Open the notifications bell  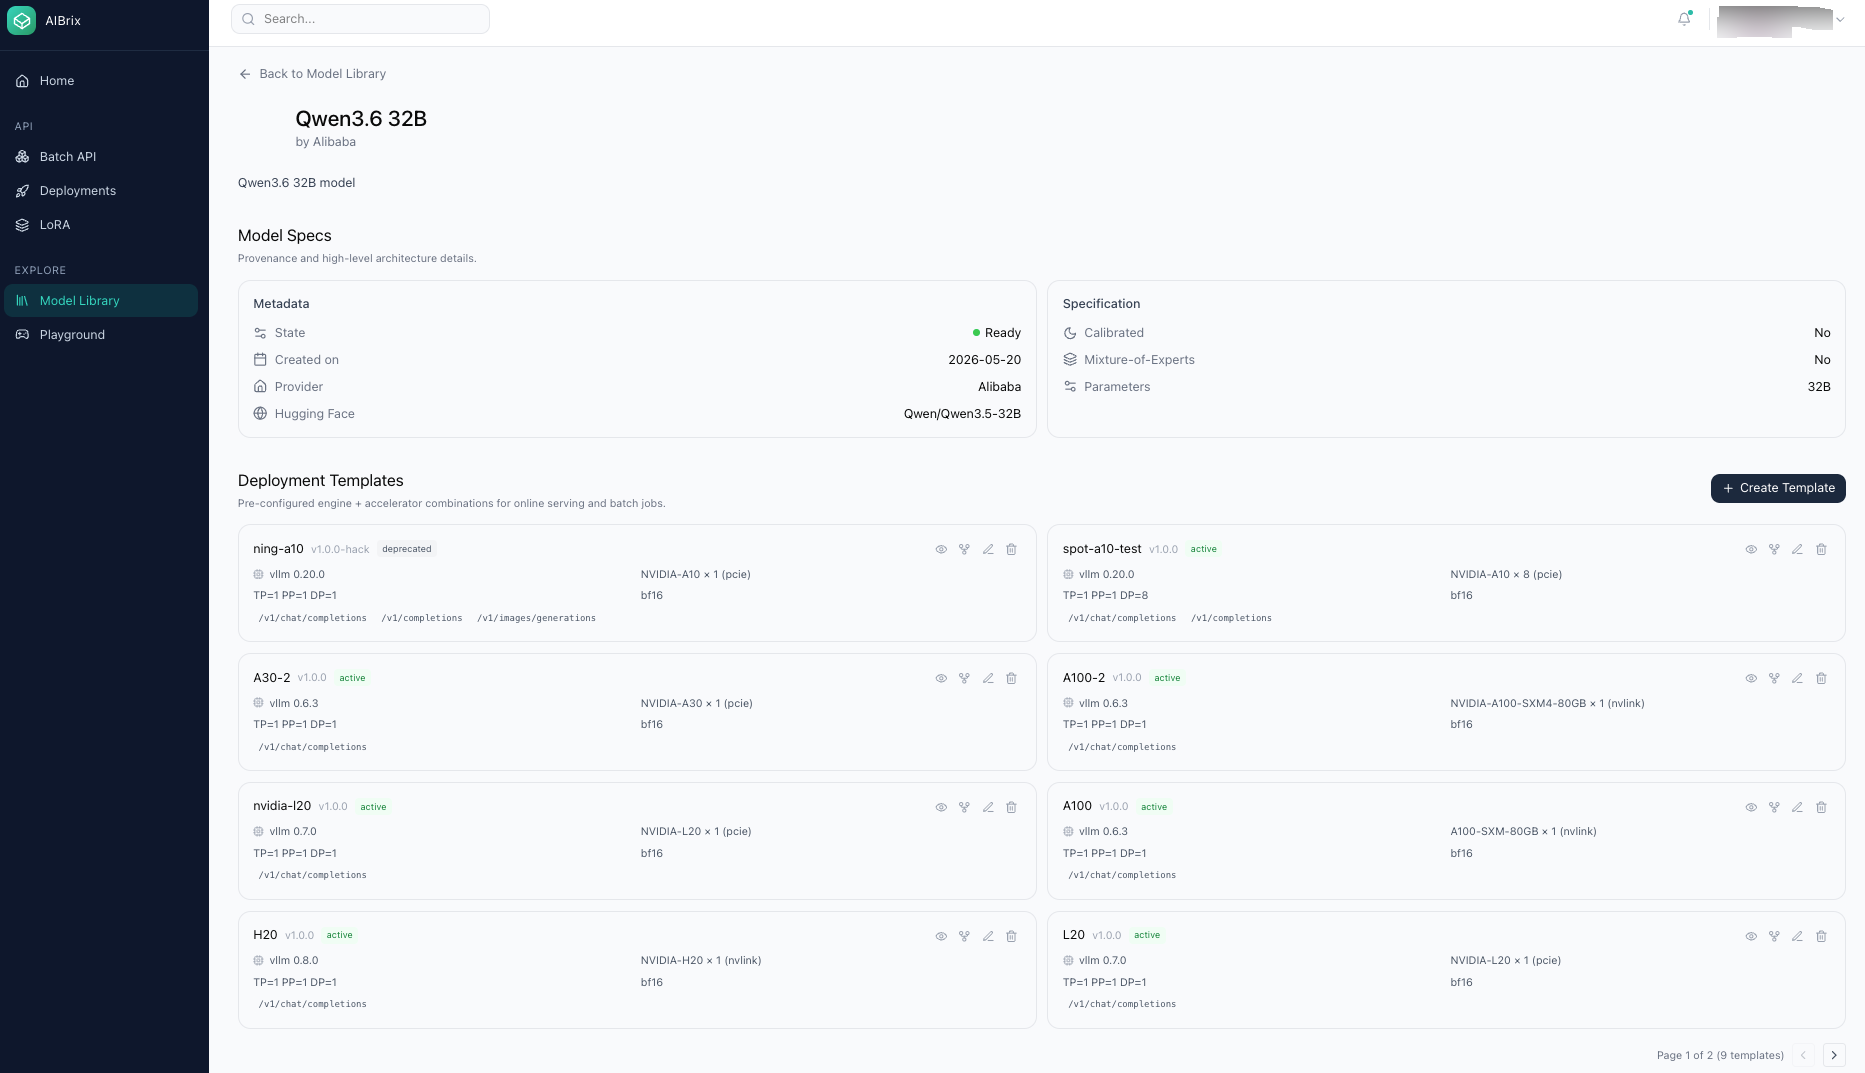coord(1684,19)
